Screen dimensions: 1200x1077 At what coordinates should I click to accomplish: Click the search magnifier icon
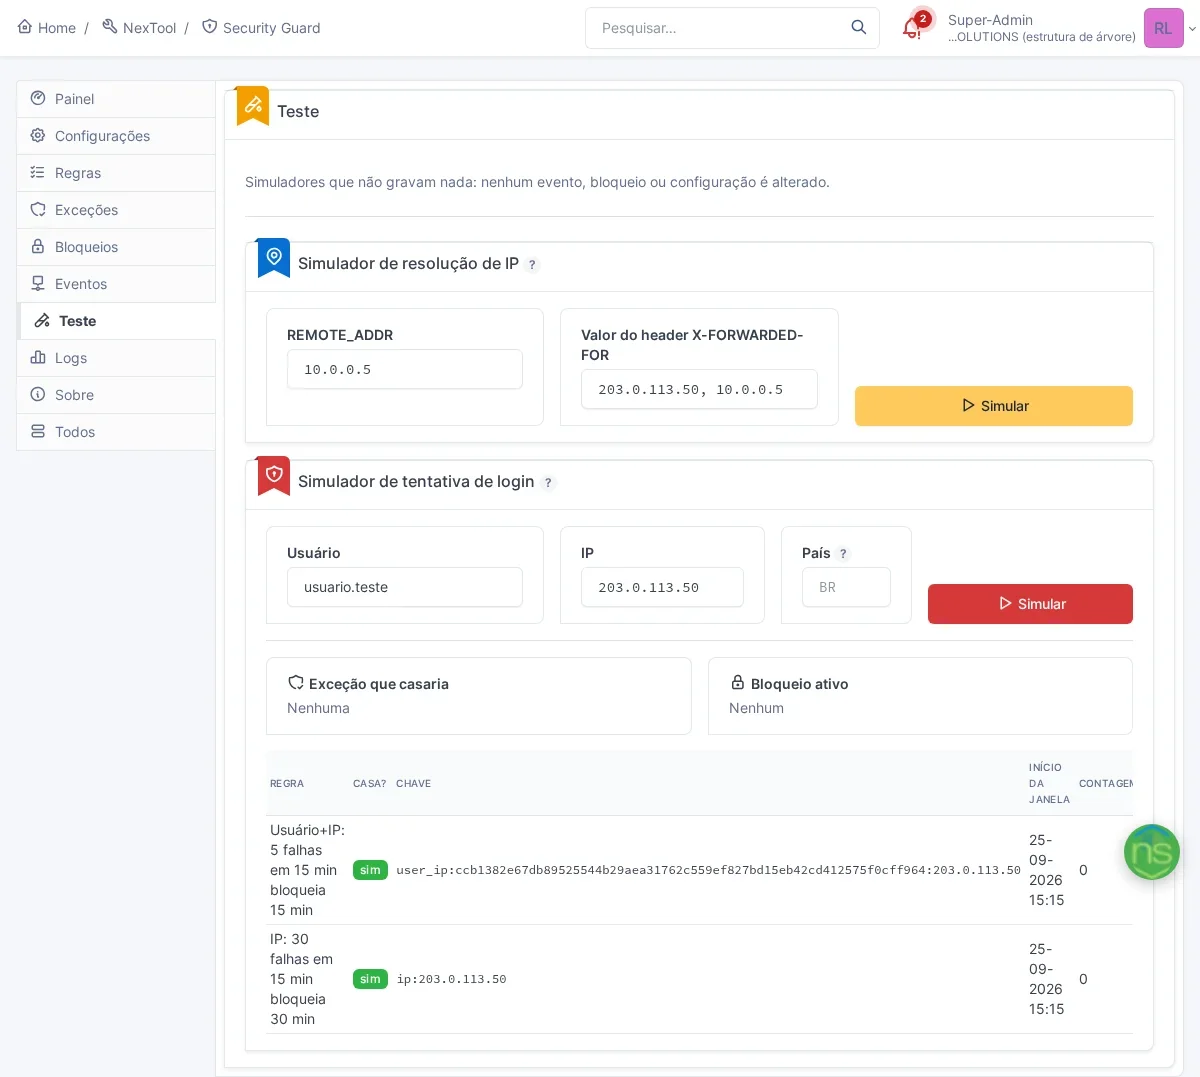pos(858,28)
